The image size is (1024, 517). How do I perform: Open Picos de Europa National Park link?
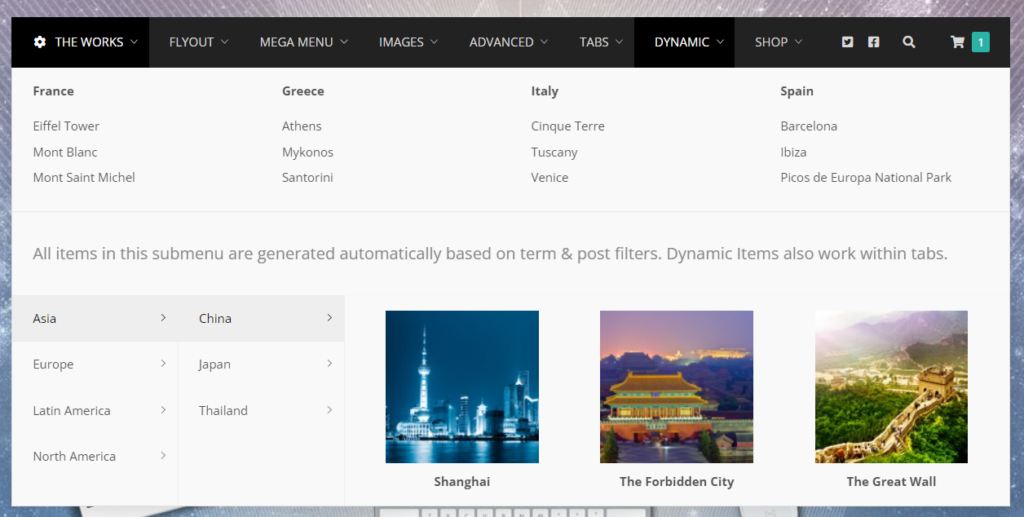(x=866, y=178)
